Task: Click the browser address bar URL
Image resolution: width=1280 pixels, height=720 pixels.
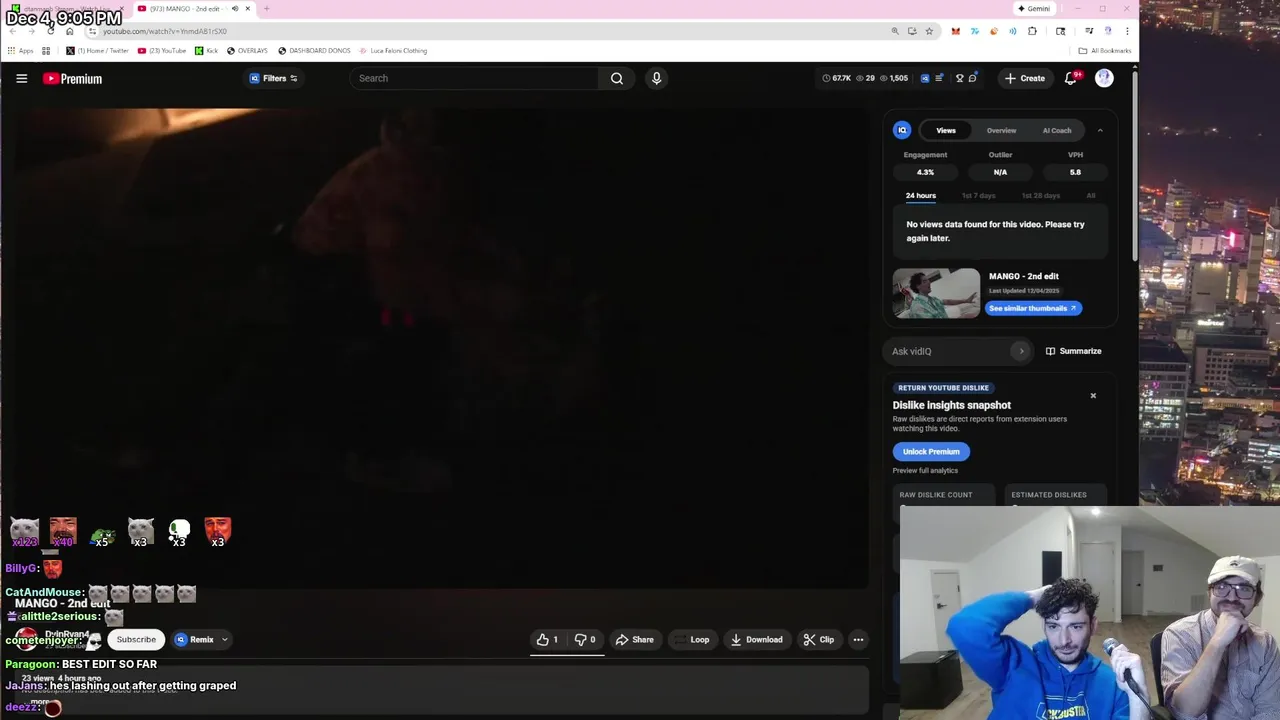Action: 165,31
